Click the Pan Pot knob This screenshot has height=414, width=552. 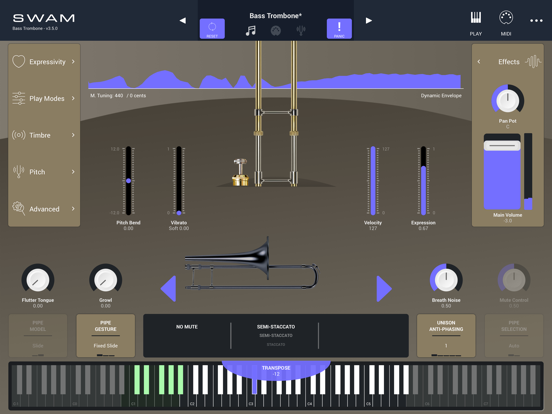(508, 99)
